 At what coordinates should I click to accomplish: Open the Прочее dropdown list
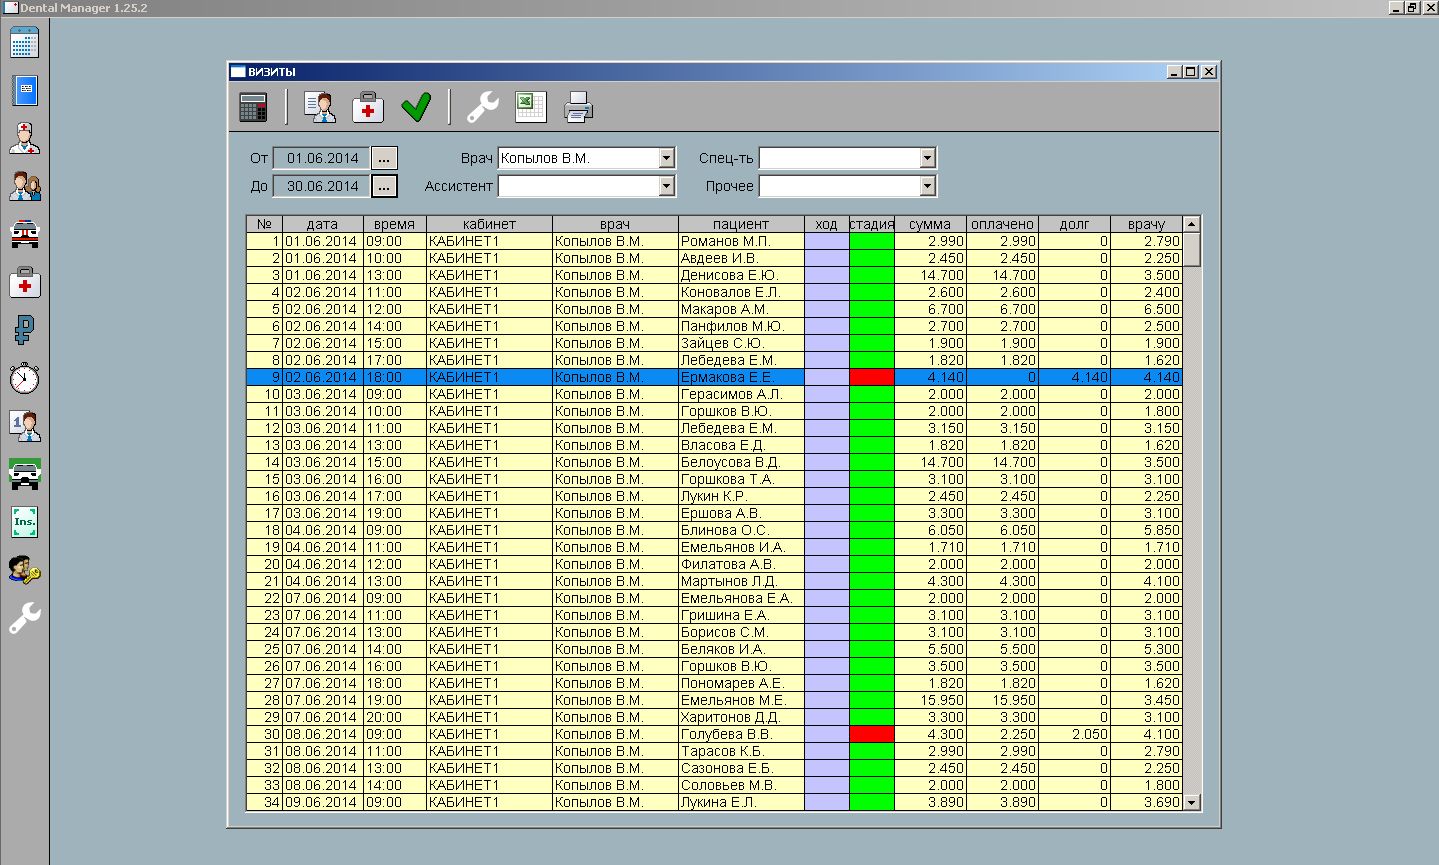tap(927, 186)
